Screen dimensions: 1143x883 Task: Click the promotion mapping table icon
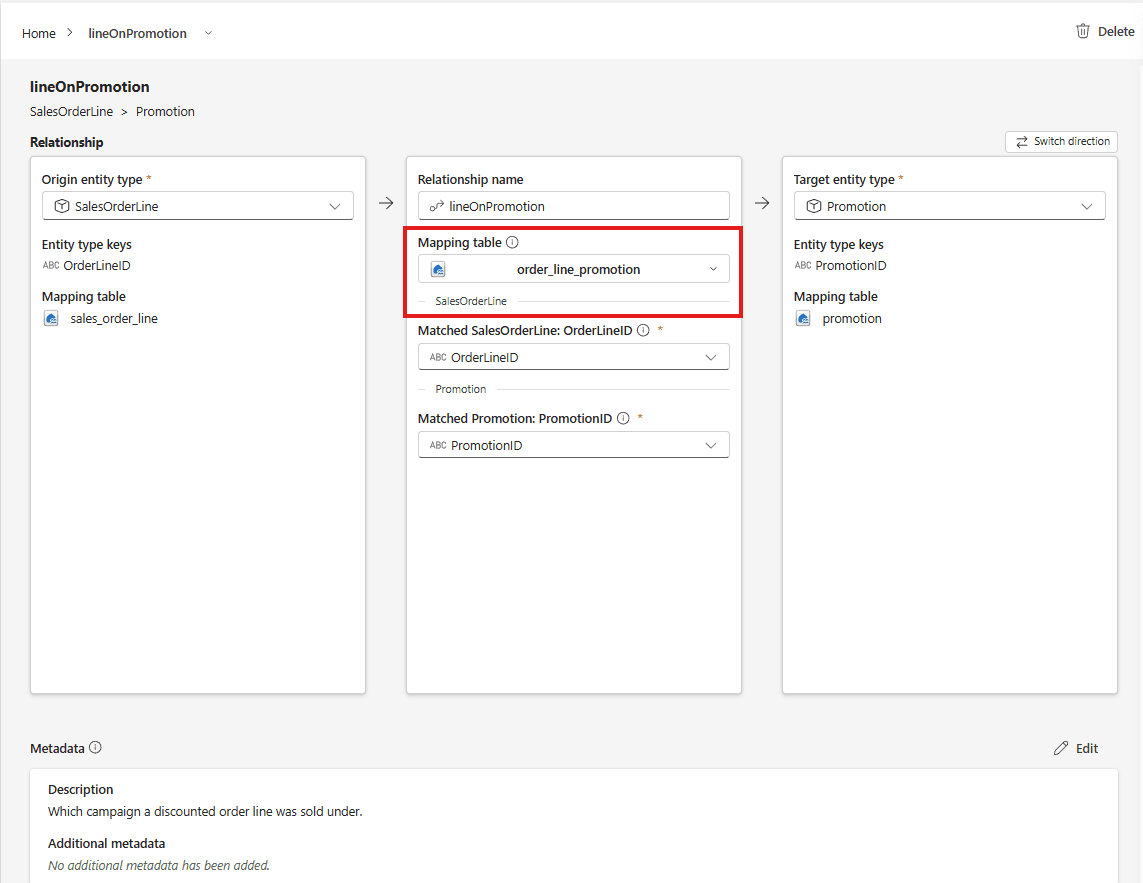pos(803,319)
